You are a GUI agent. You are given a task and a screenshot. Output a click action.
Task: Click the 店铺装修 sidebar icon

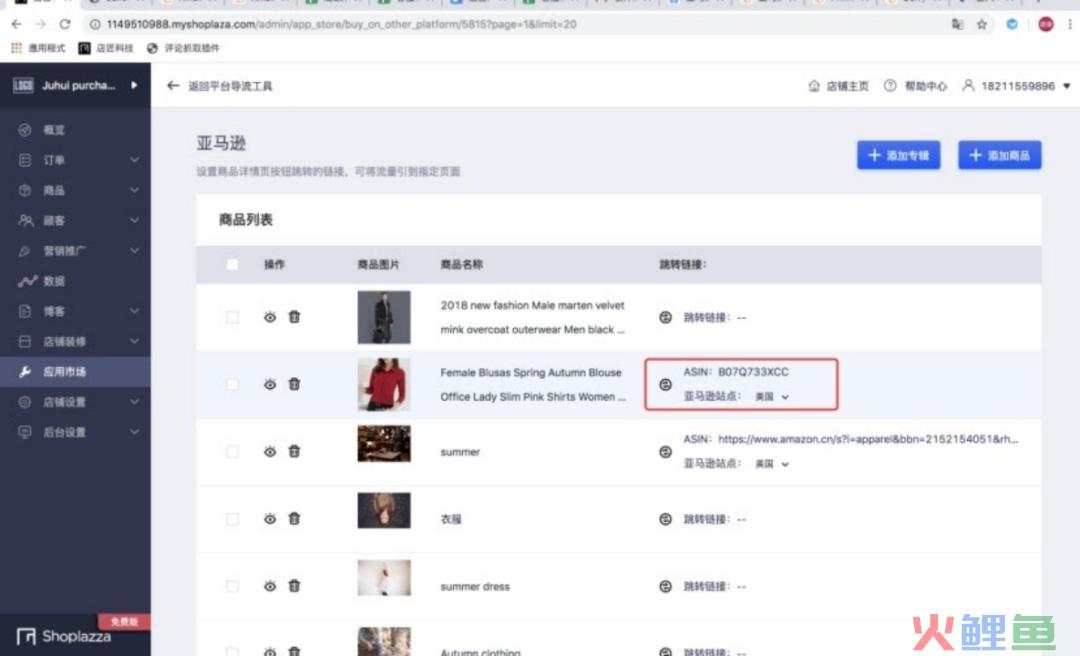tap(25, 341)
